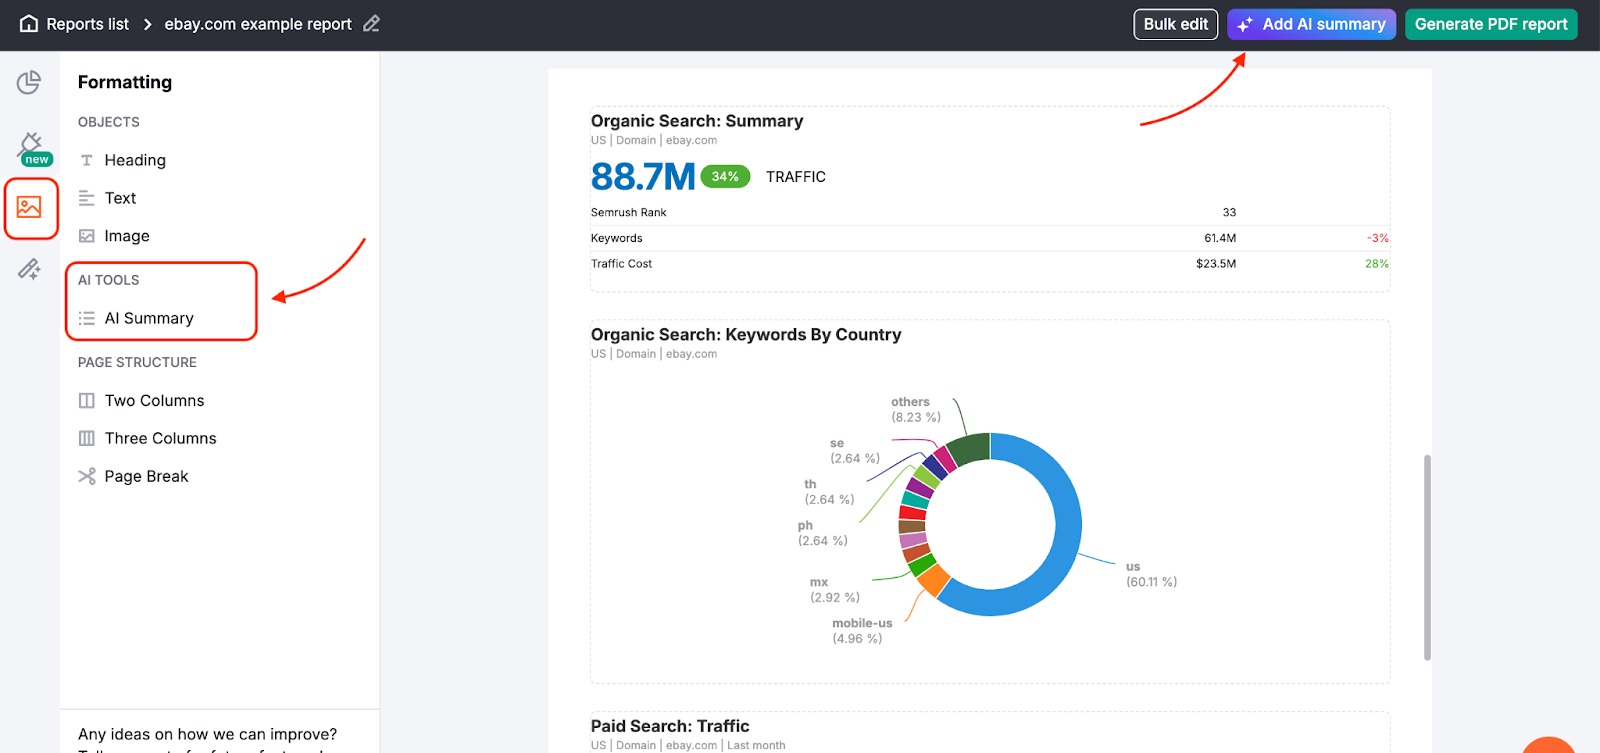Click the Bulk edit button
The height and width of the screenshot is (753, 1600).
1176,24
